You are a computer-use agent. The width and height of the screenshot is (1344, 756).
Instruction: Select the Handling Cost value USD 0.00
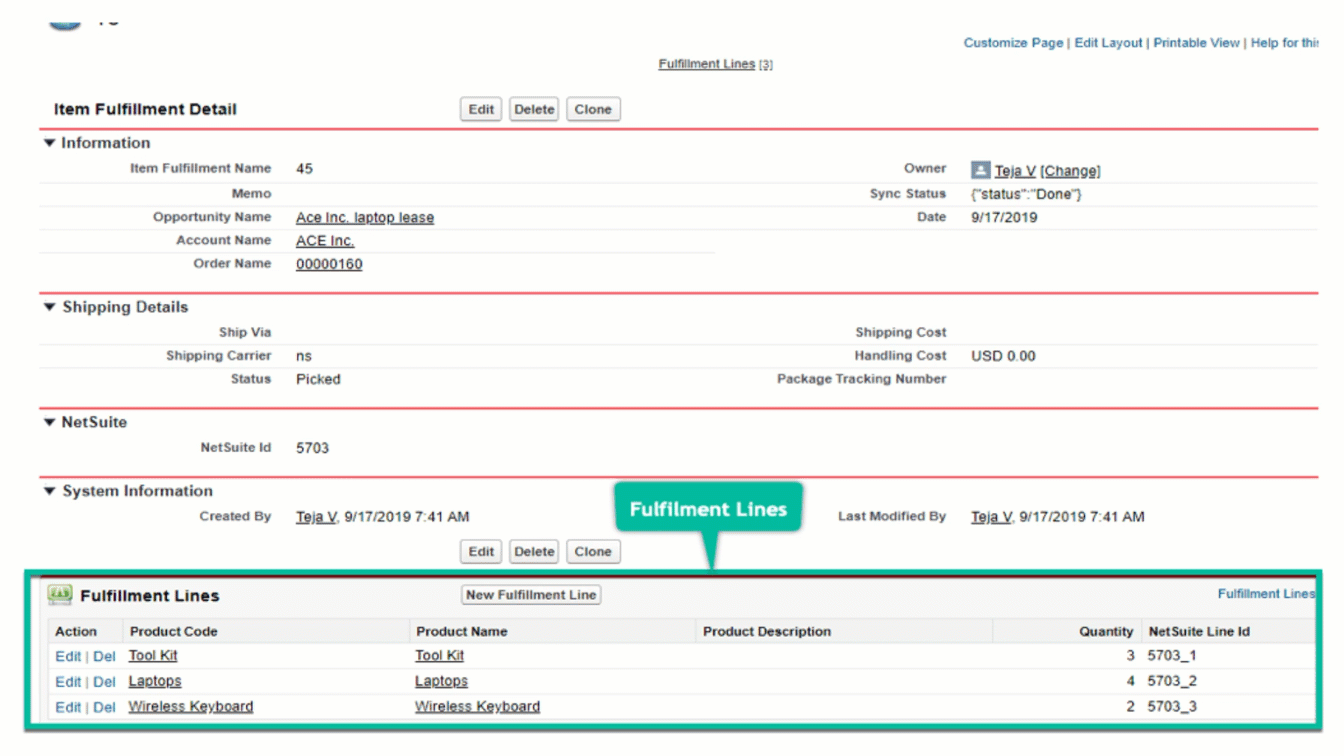click(1003, 356)
